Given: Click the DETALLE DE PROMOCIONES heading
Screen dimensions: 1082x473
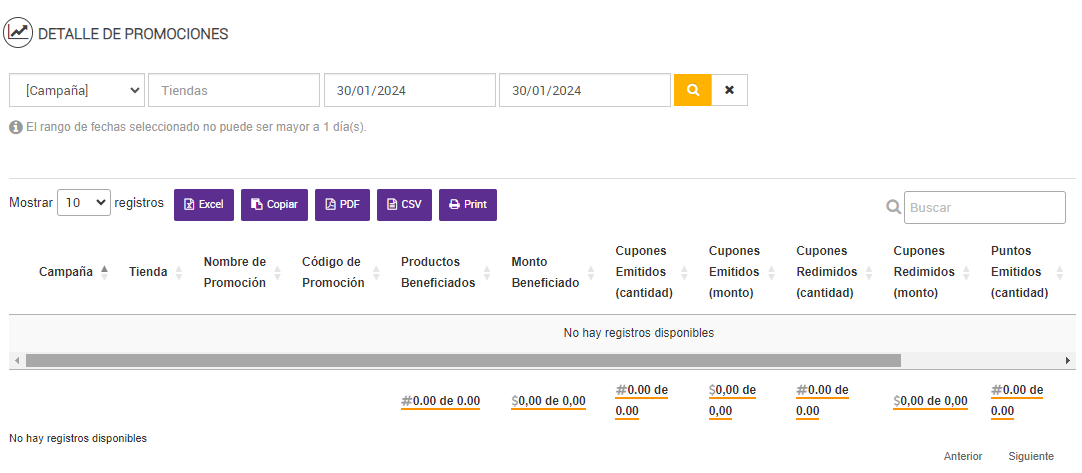Looking at the screenshot, I should tap(133, 34).
